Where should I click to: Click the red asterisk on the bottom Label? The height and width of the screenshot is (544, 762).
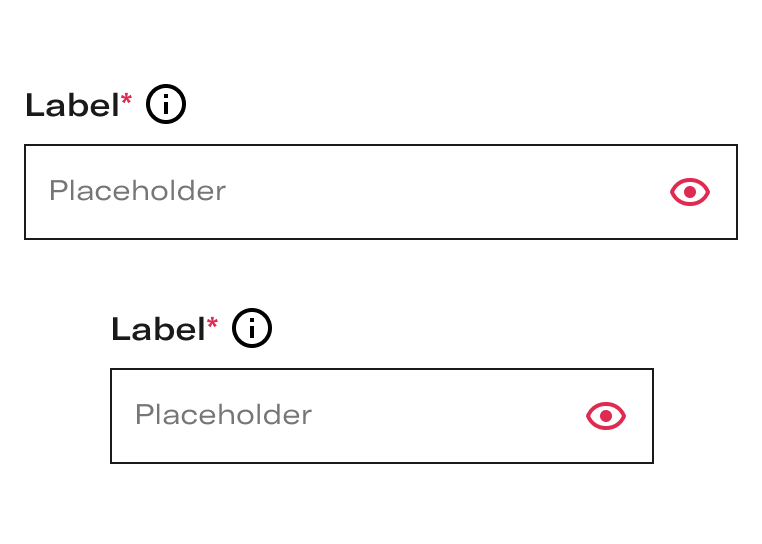coord(212,323)
